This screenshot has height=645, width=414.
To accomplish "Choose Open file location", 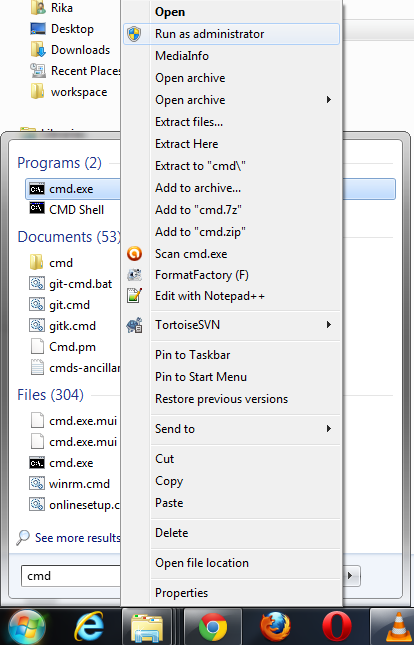I will coord(202,563).
